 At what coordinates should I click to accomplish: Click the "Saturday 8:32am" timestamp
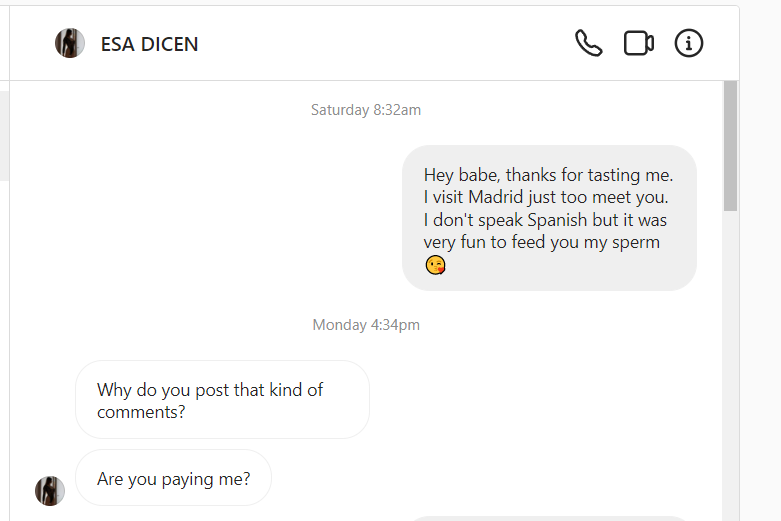click(x=365, y=110)
